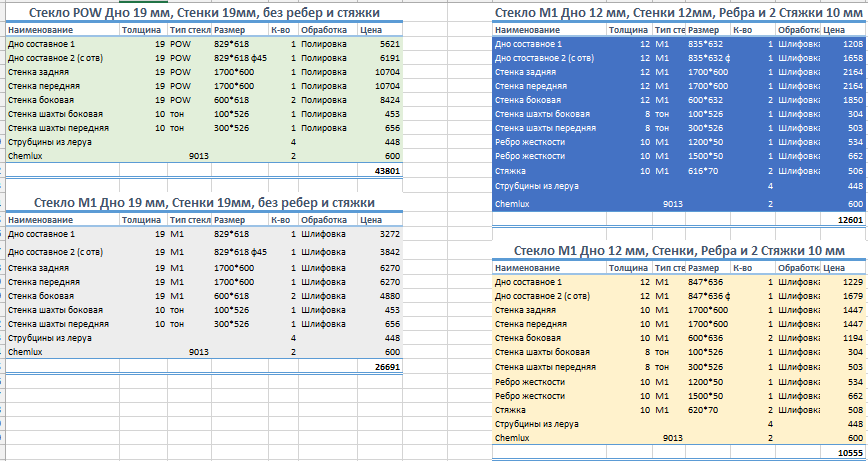The width and height of the screenshot is (868, 461).
Task: Click size 600*636 in yellow table
Action: (705, 338)
